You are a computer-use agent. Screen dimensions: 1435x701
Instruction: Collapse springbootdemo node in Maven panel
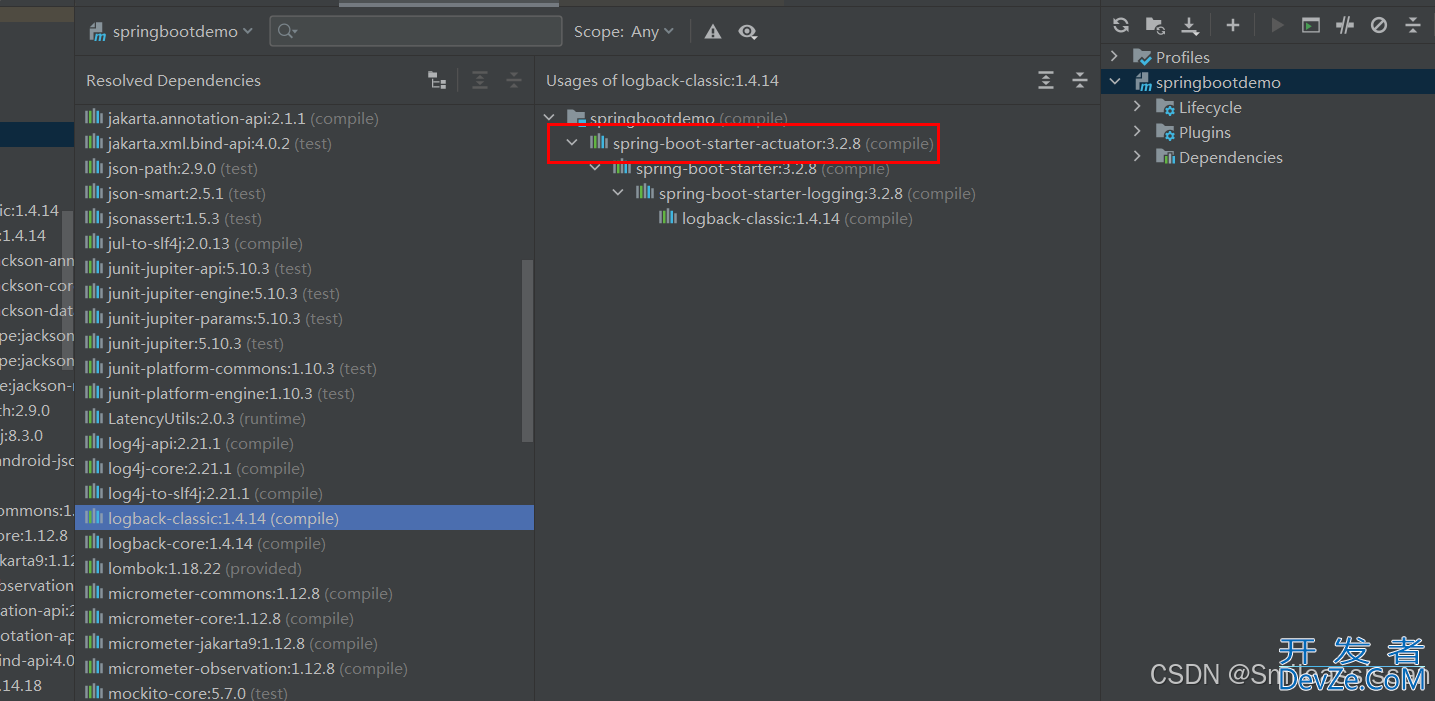pos(1115,82)
